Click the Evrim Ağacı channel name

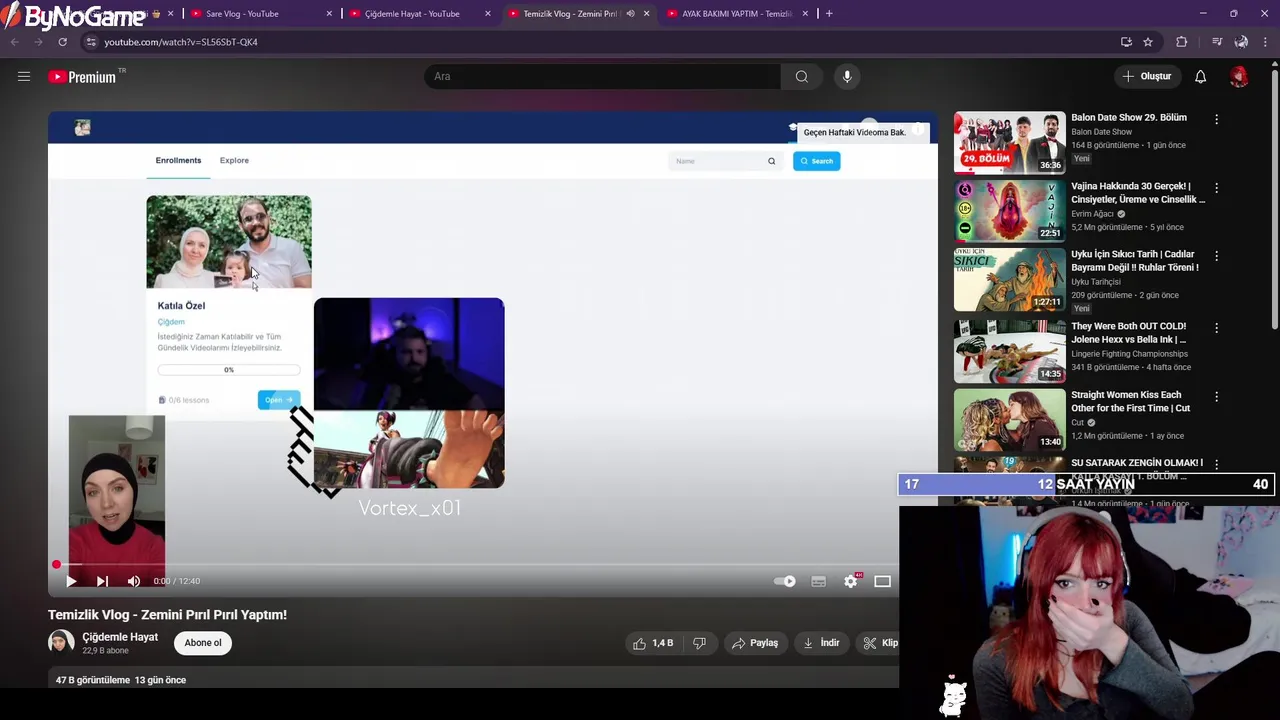pyautogui.click(x=1093, y=214)
